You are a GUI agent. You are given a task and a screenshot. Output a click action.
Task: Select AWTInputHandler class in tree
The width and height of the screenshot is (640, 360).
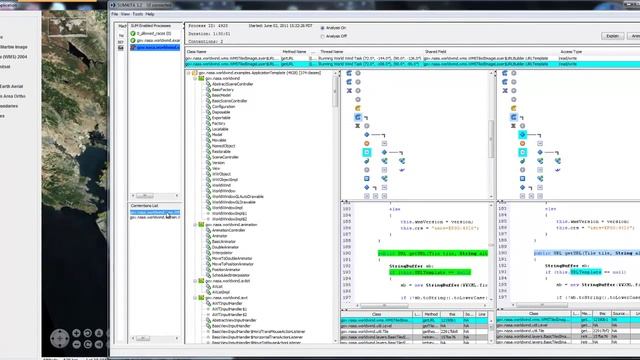(227, 303)
